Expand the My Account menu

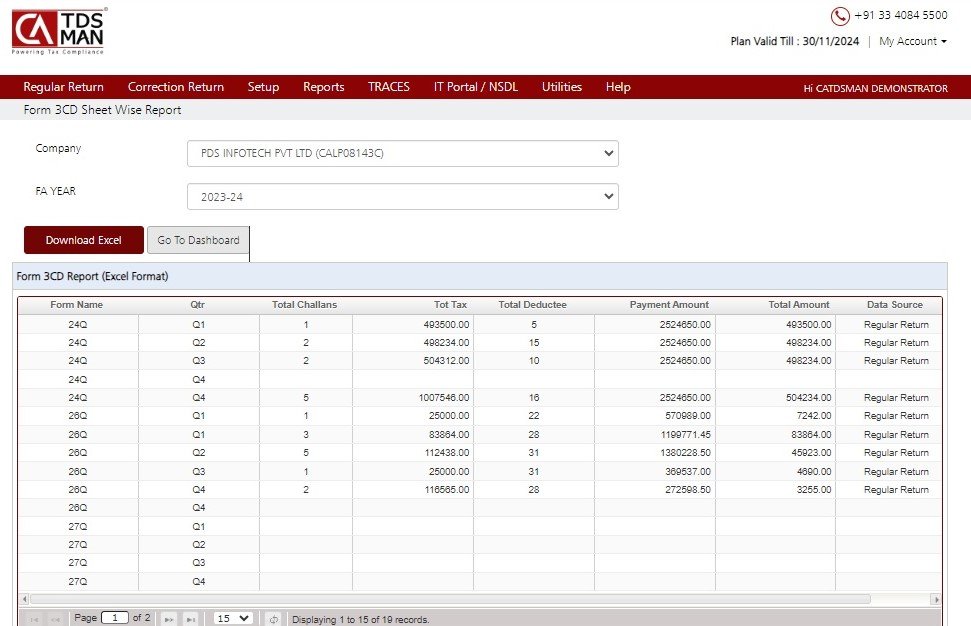(911, 41)
